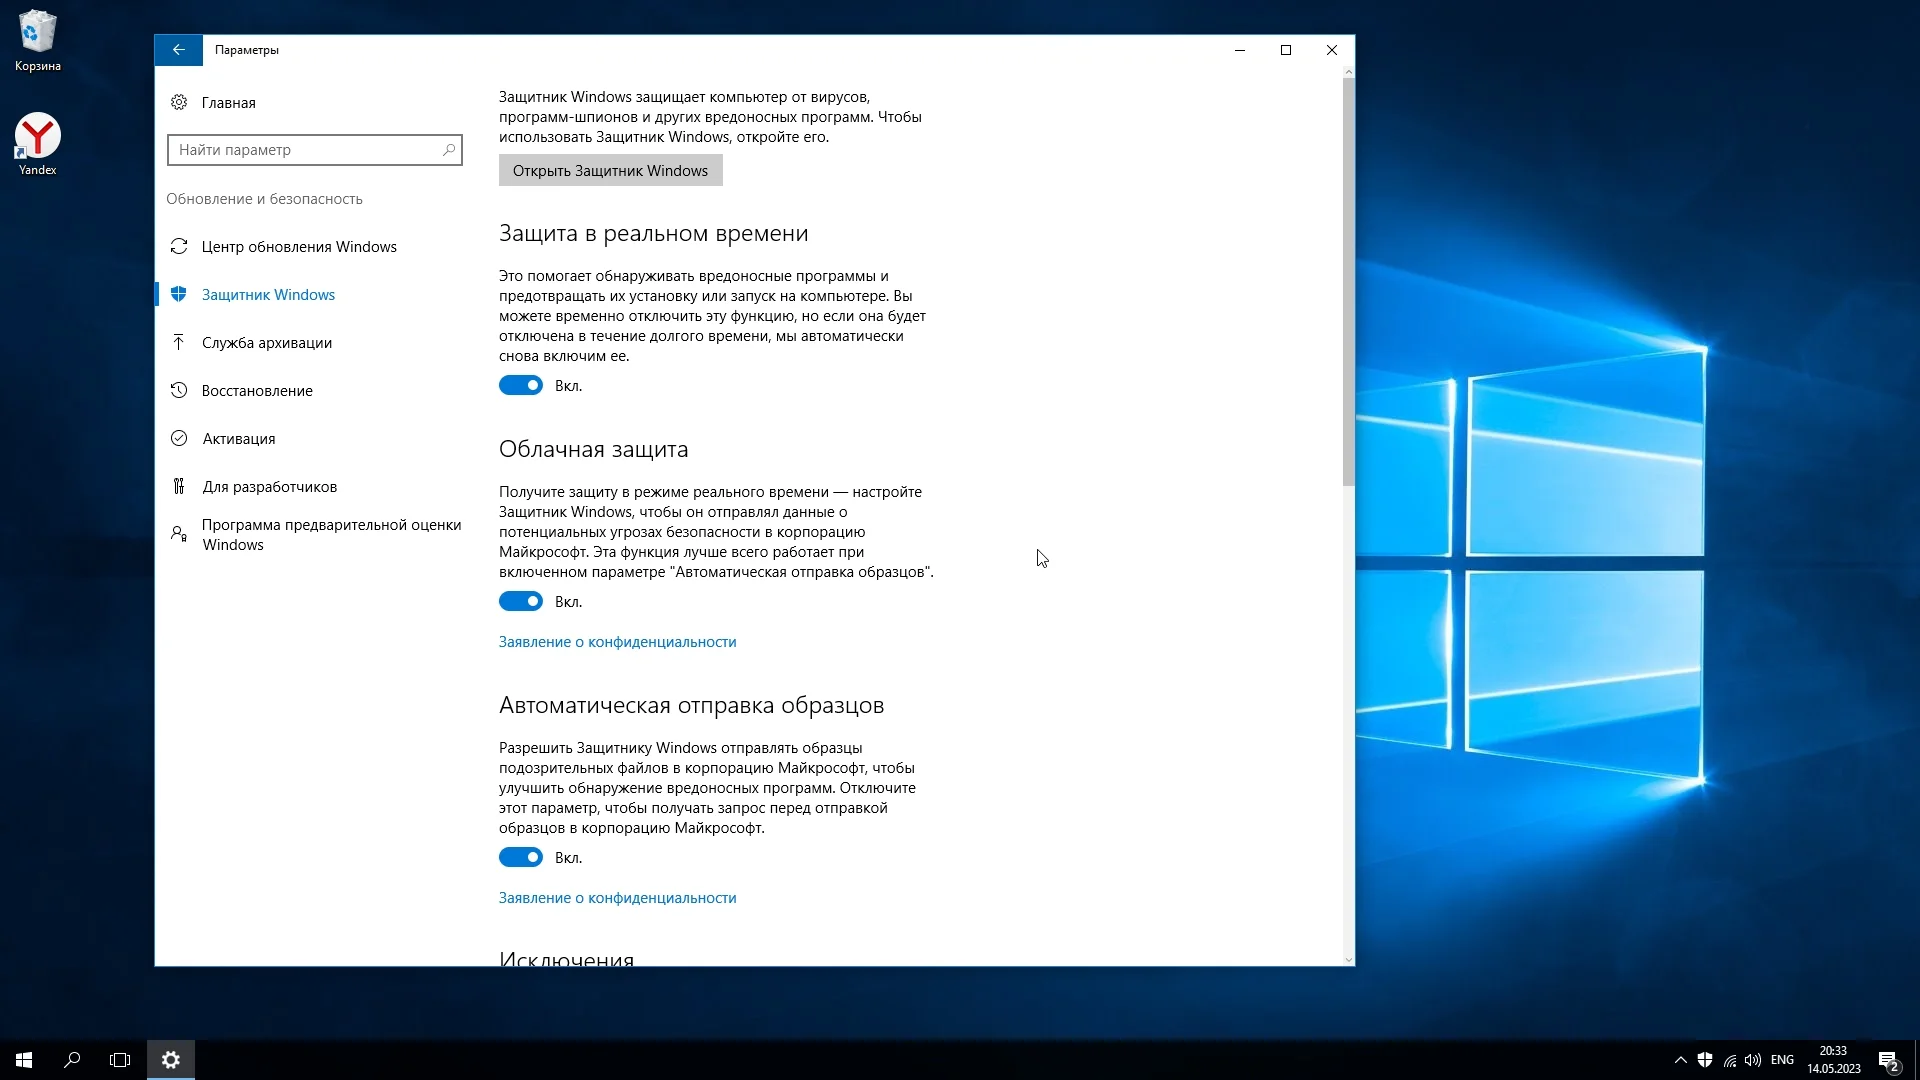Click the back arrow in Settings title bar

click(x=178, y=50)
